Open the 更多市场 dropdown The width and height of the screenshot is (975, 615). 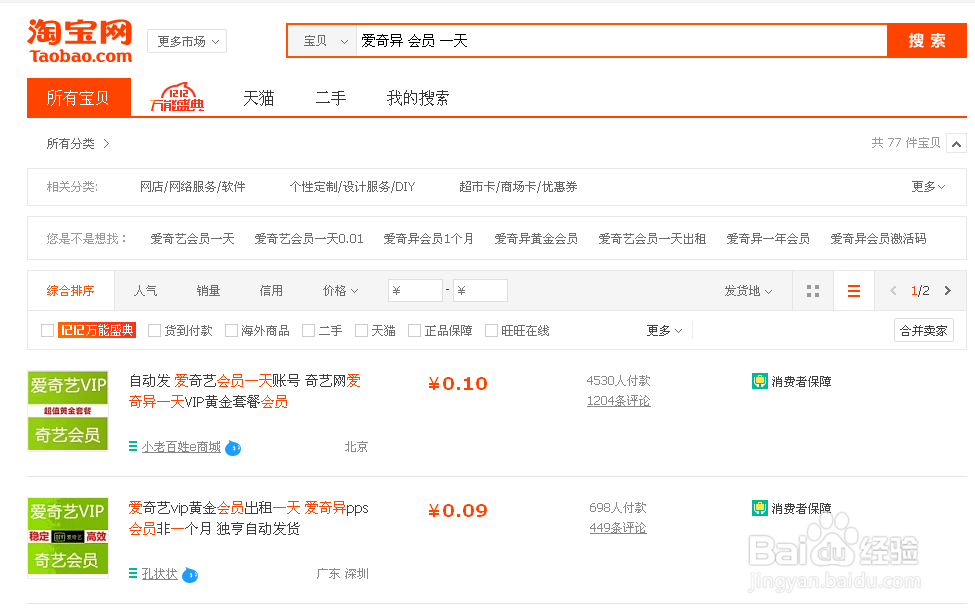tap(187, 41)
